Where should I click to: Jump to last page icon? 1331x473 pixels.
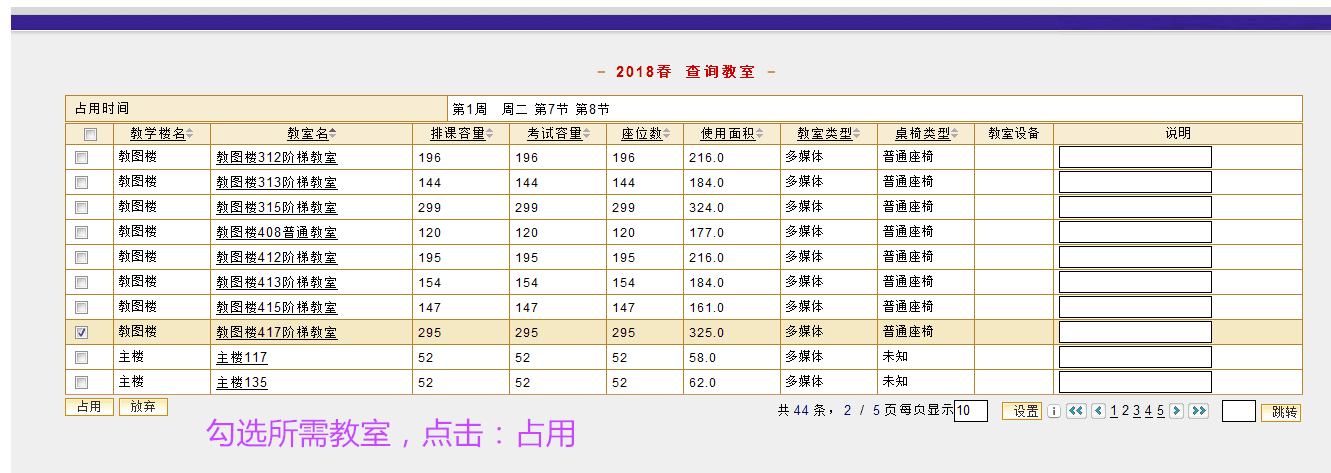pyautogui.click(x=1198, y=411)
